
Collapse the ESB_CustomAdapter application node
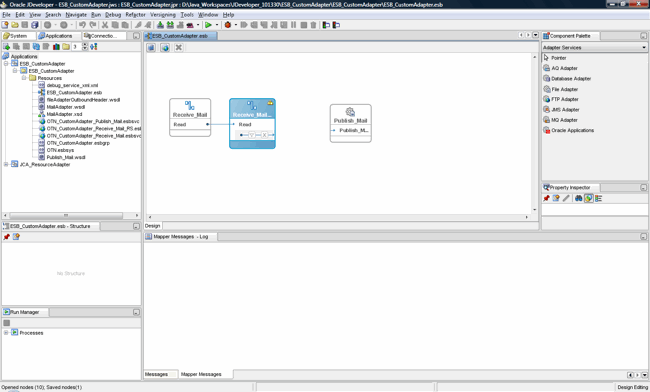(6, 63)
